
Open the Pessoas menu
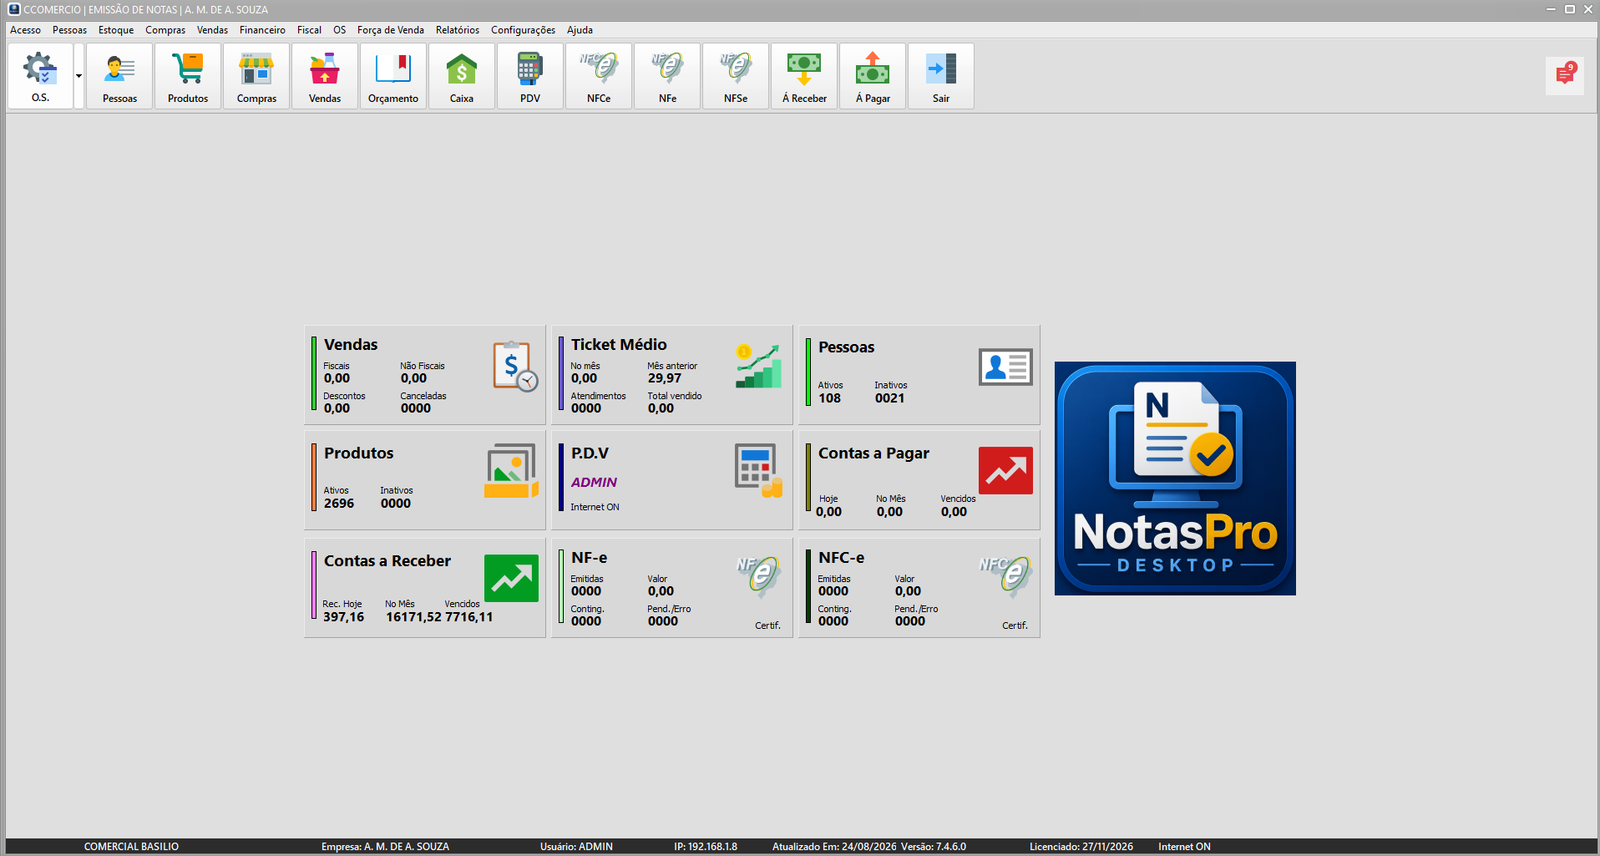tap(70, 30)
